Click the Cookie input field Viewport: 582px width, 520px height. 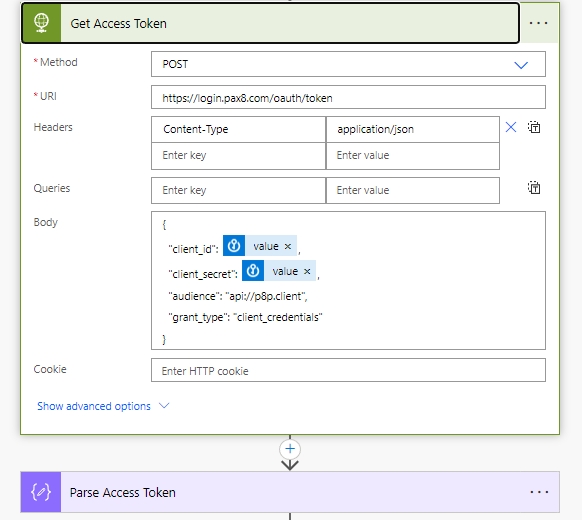pos(348,370)
